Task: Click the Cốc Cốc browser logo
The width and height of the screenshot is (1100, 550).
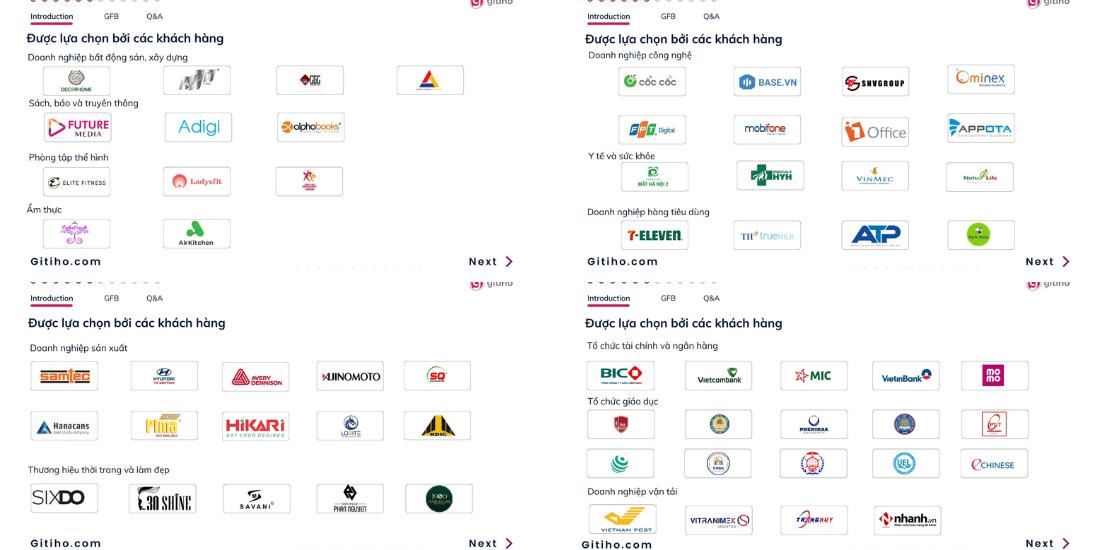Action: coord(649,81)
